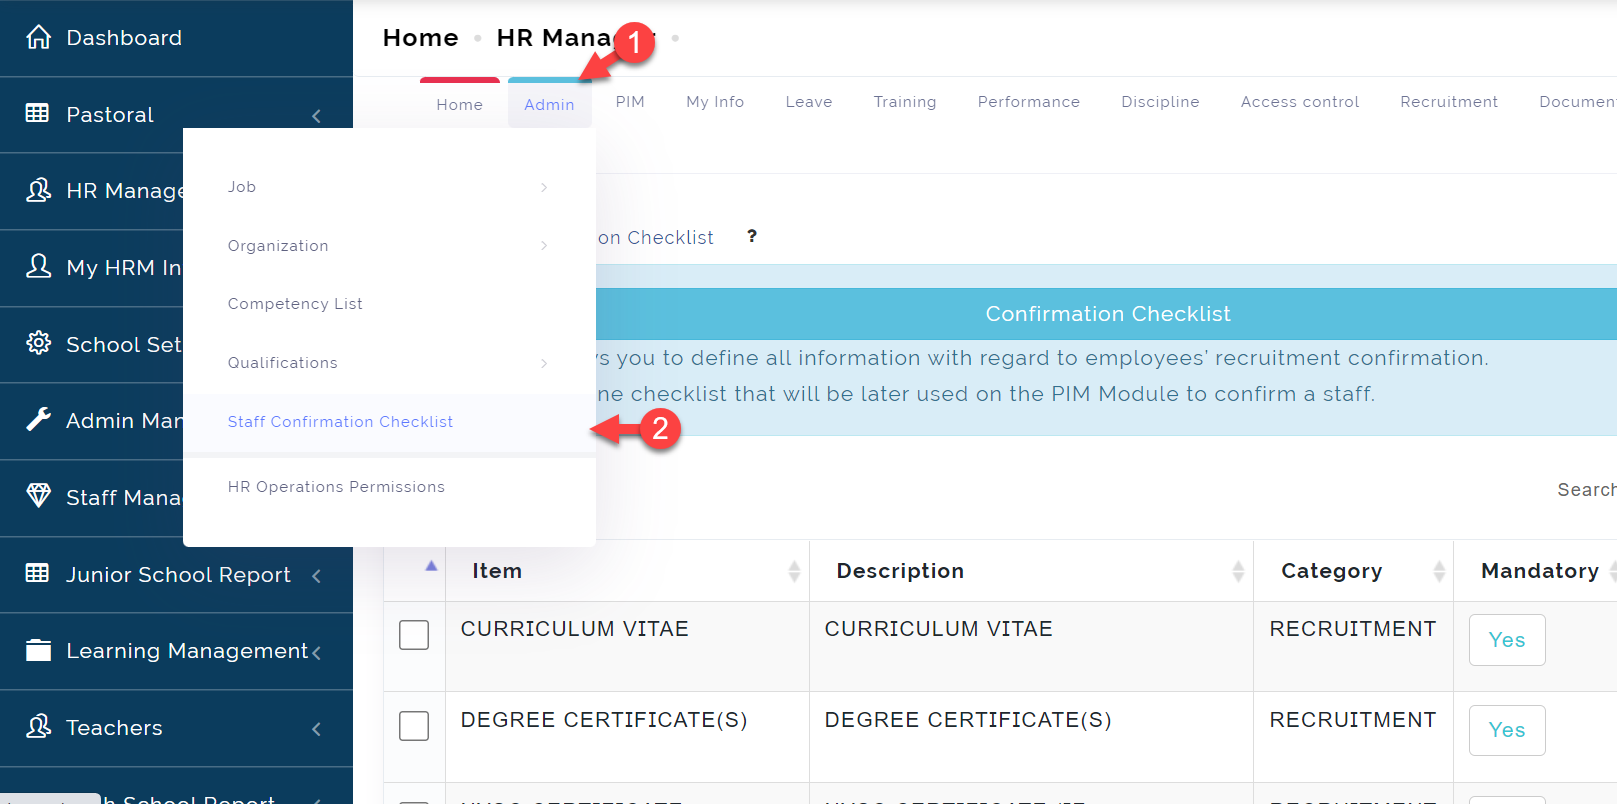Switch to the Performance tab
Screen dimensions: 1617x804
point(1029,102)
